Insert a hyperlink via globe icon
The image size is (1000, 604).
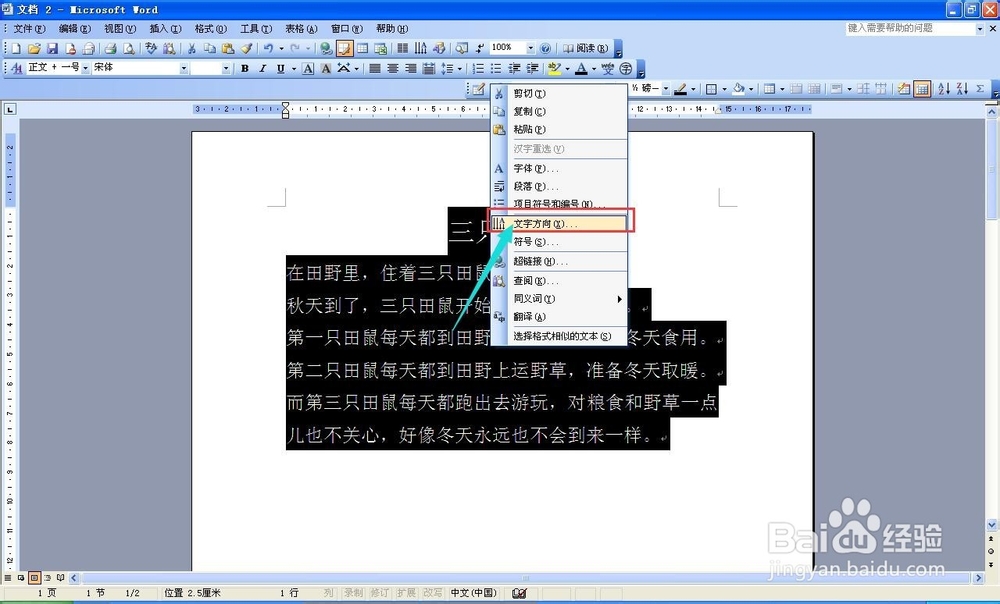point(327,48)
